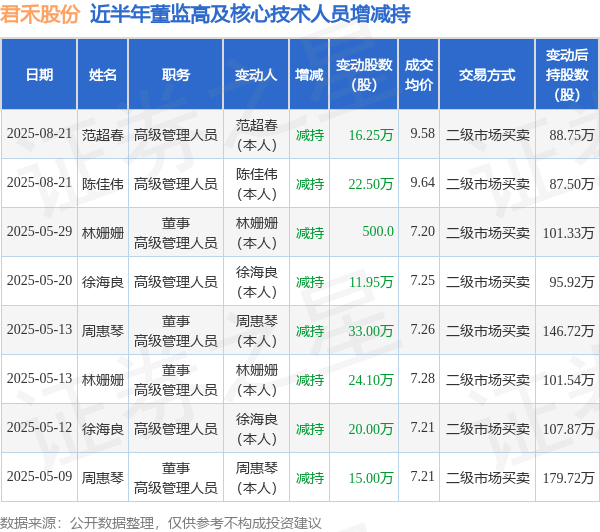Select the date cell 2025-05-09
Screen dimensions: 600x532
(39, 476)
